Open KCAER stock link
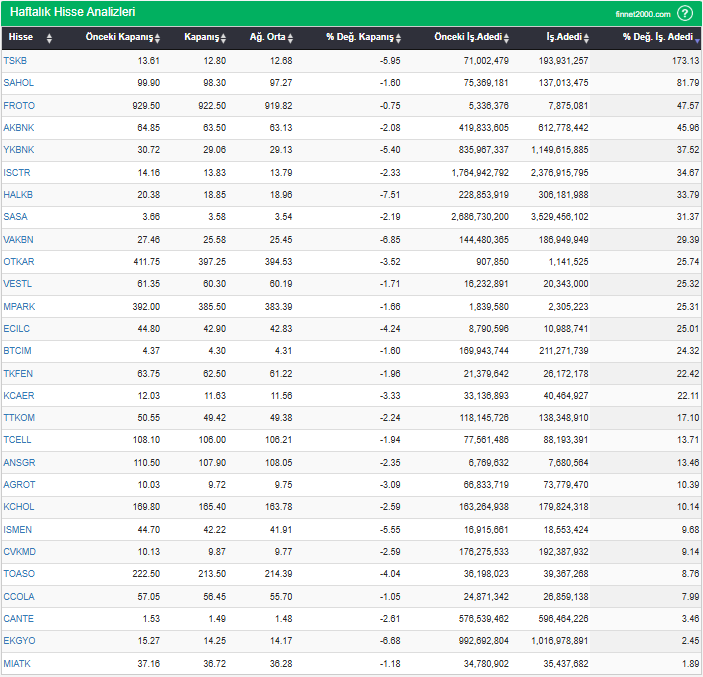The height and width of the screenshot is (677, 703). [18, 395]
